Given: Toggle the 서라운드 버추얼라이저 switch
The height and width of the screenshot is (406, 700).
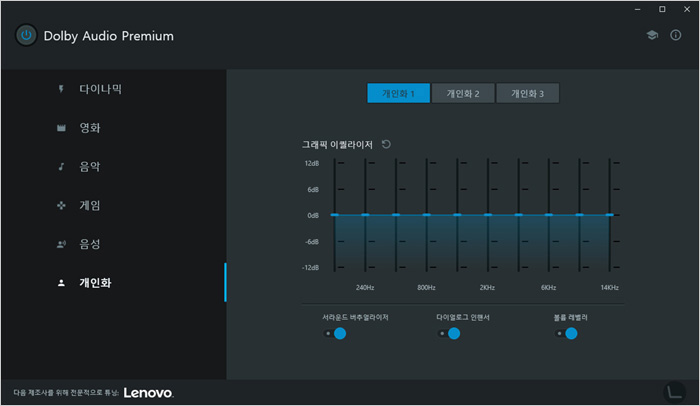Looking at the screenshot, I should [335, 333].
